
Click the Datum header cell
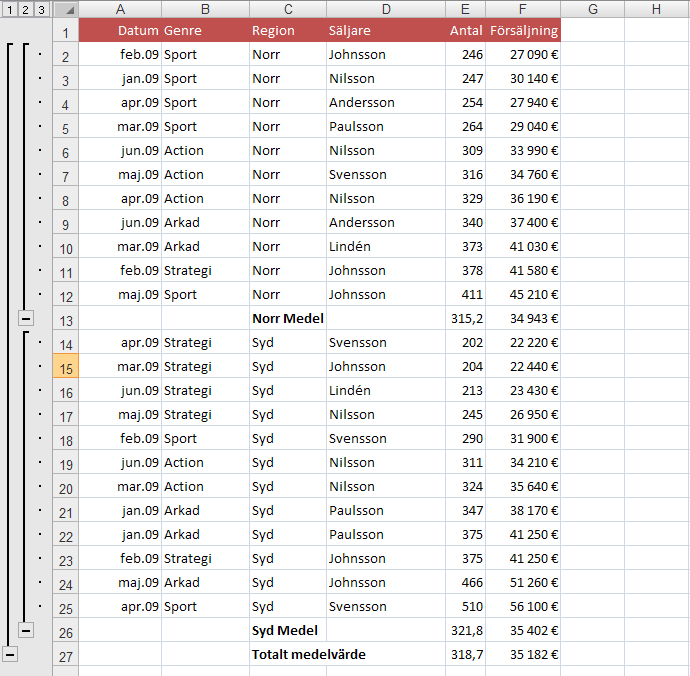[120, 30]
